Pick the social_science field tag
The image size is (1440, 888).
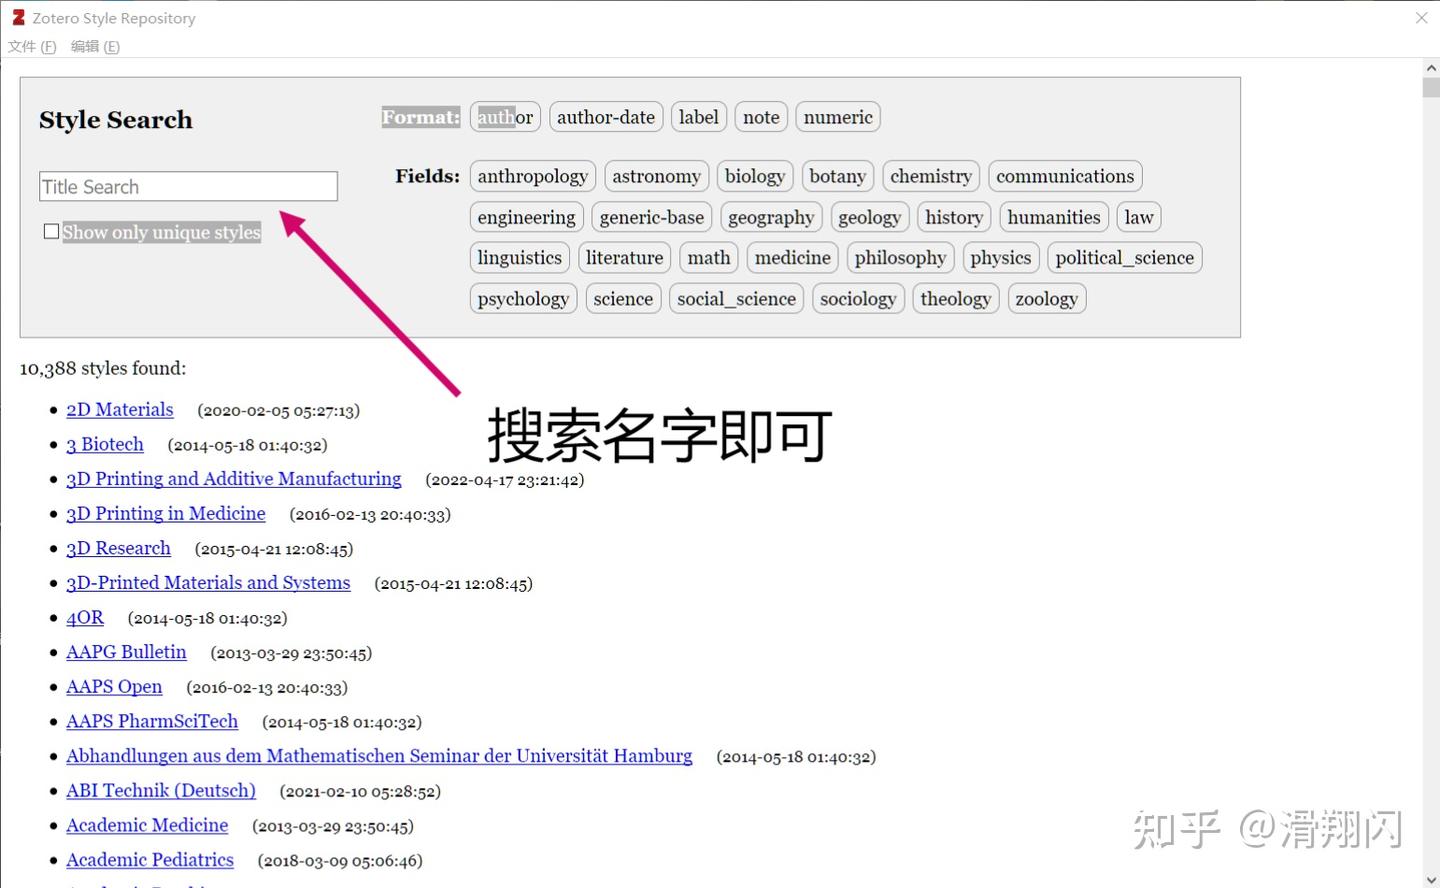click(x=737, y=299)
